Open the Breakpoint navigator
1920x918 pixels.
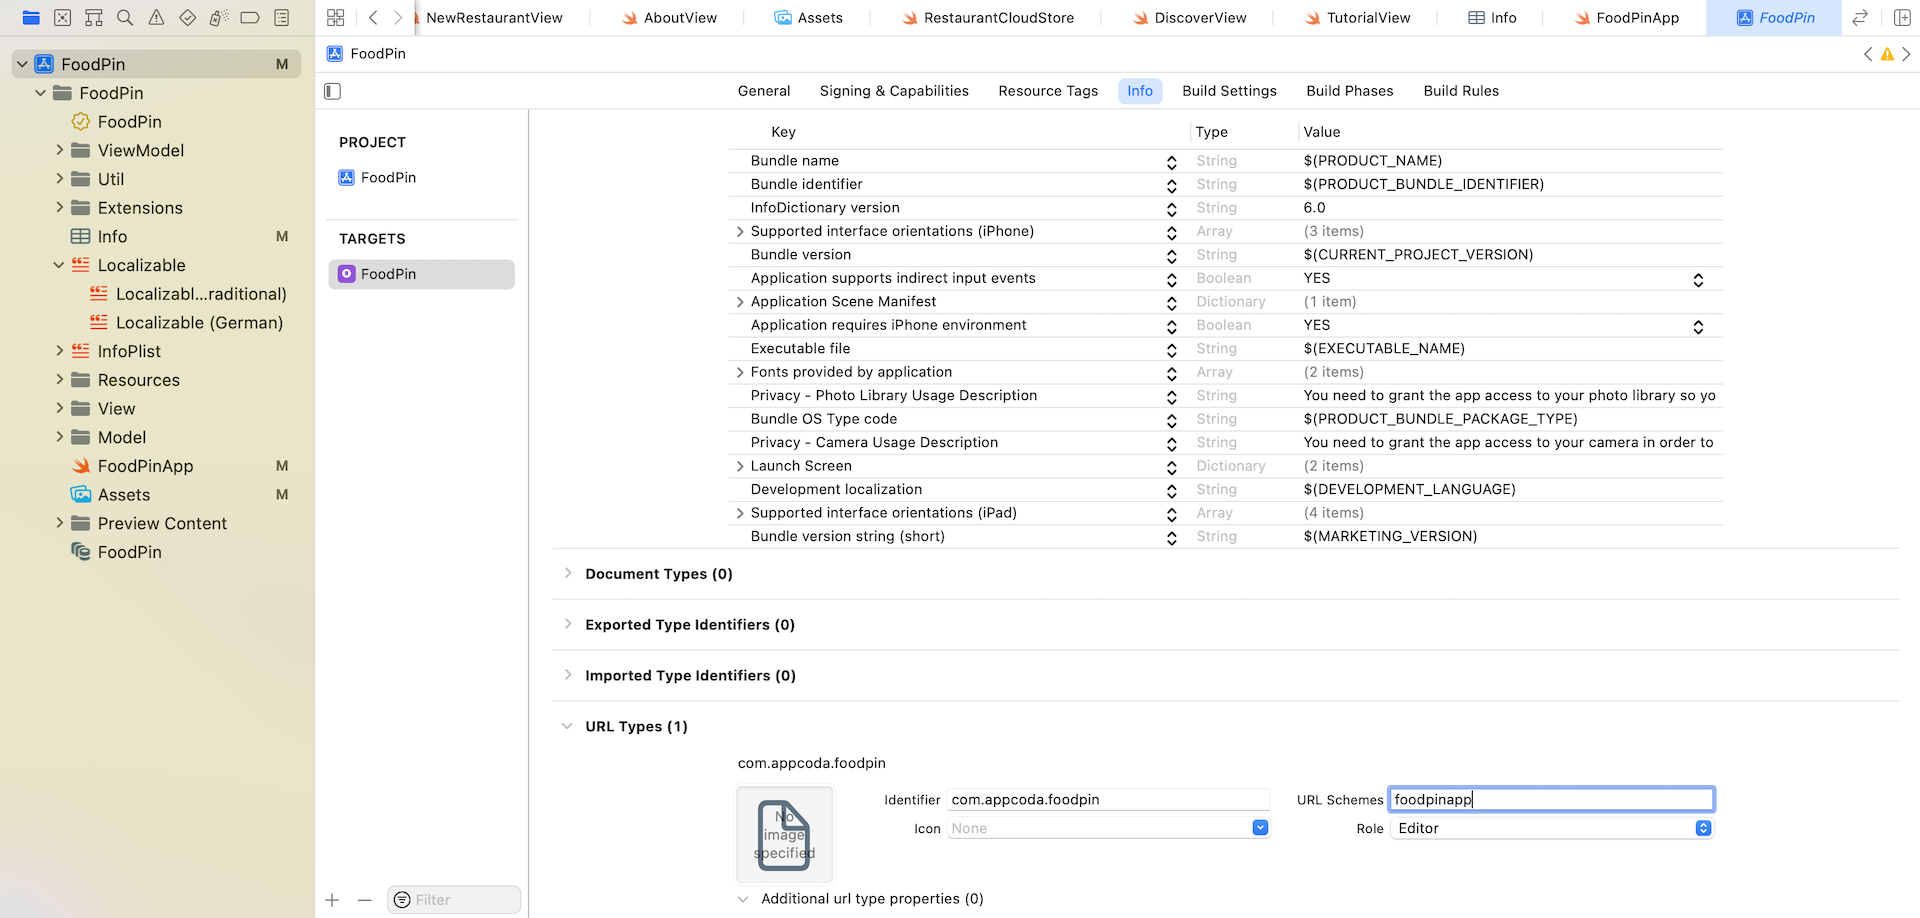click(249, 17)
